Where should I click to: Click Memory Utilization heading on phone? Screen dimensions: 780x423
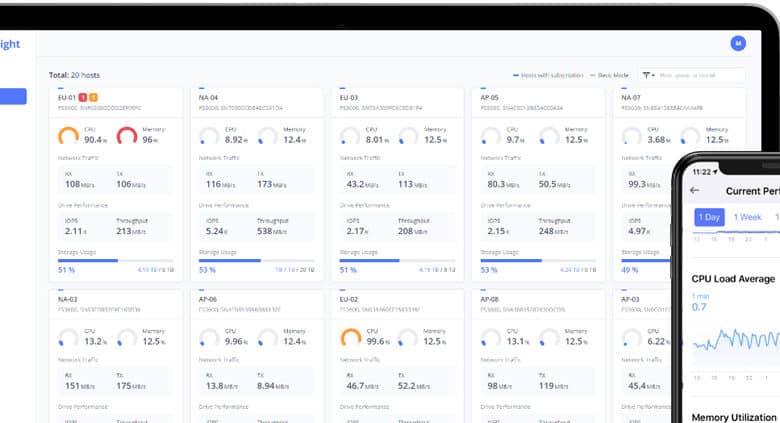click(x=734, y=417)
